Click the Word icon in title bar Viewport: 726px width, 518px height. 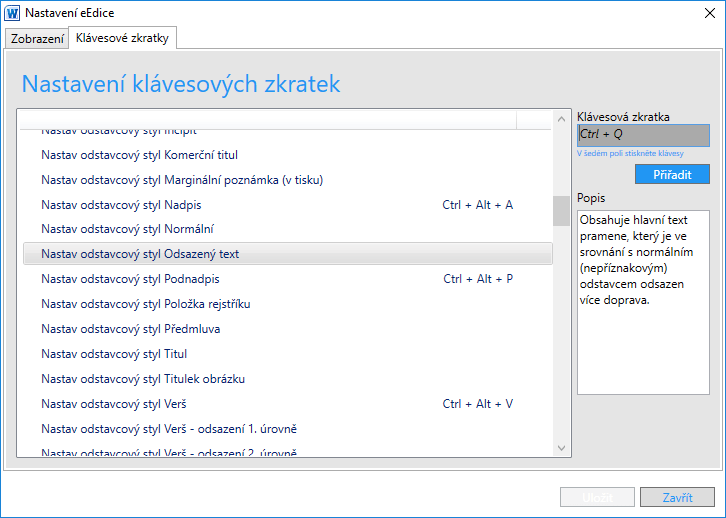[x=13, y=13]
